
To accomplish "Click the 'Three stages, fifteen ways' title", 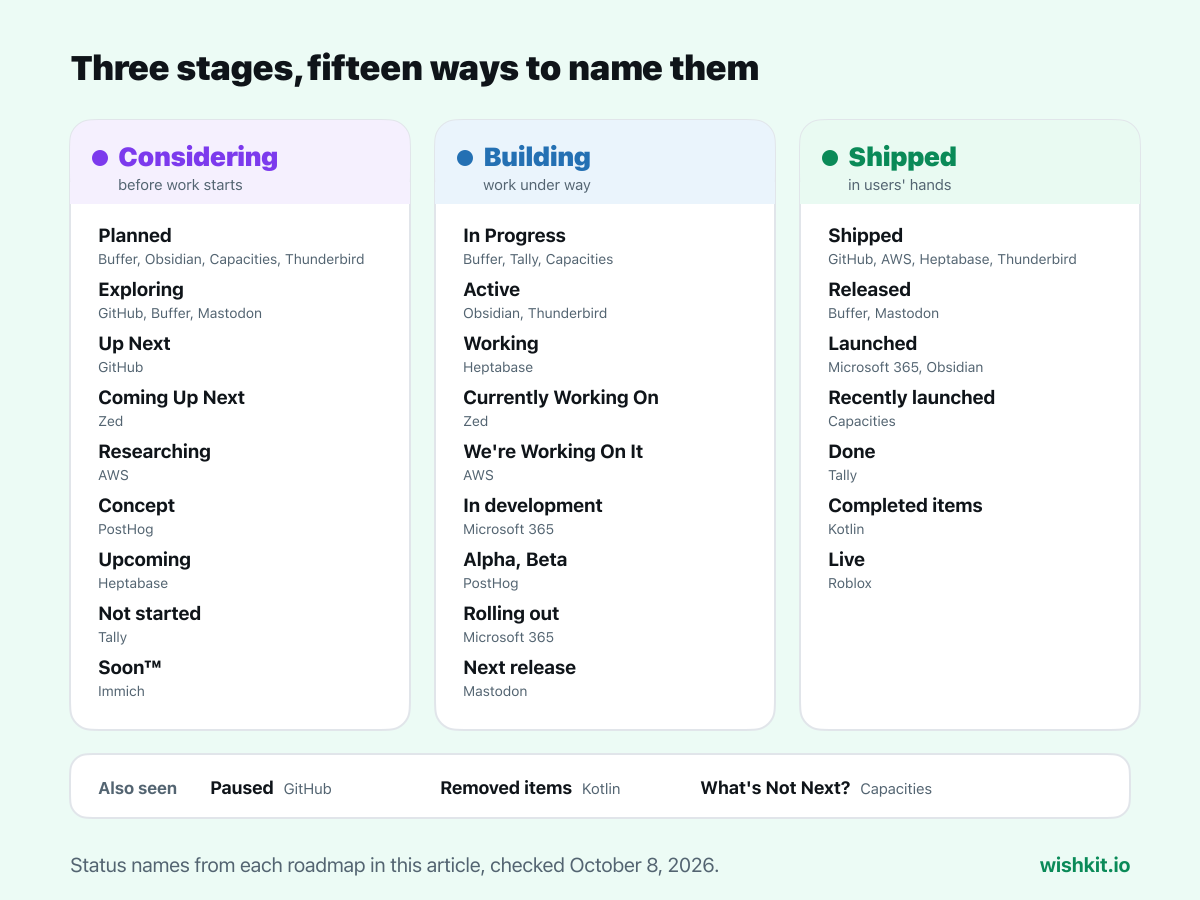I will pyautogui.click(x=415, y=69).
